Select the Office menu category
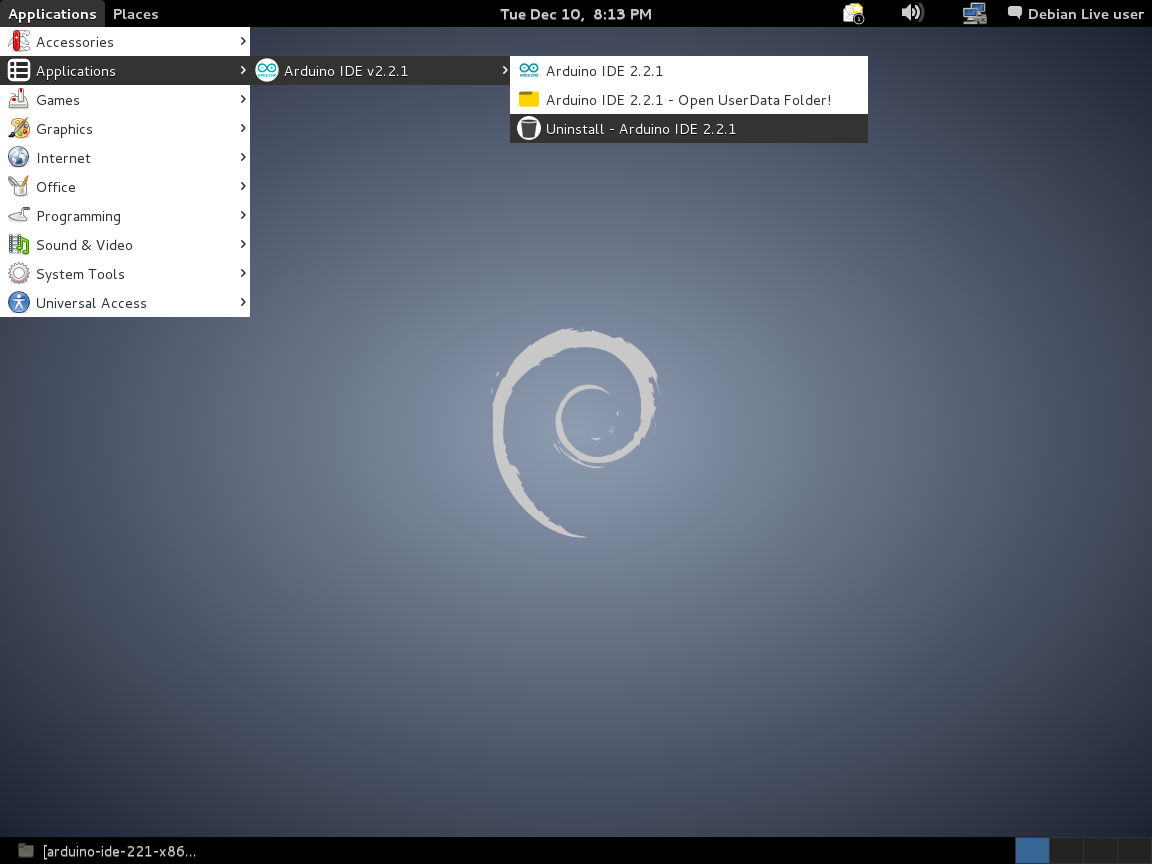Screen dimensions: 1152x864 pyautogui.click(x=56, y=187)
